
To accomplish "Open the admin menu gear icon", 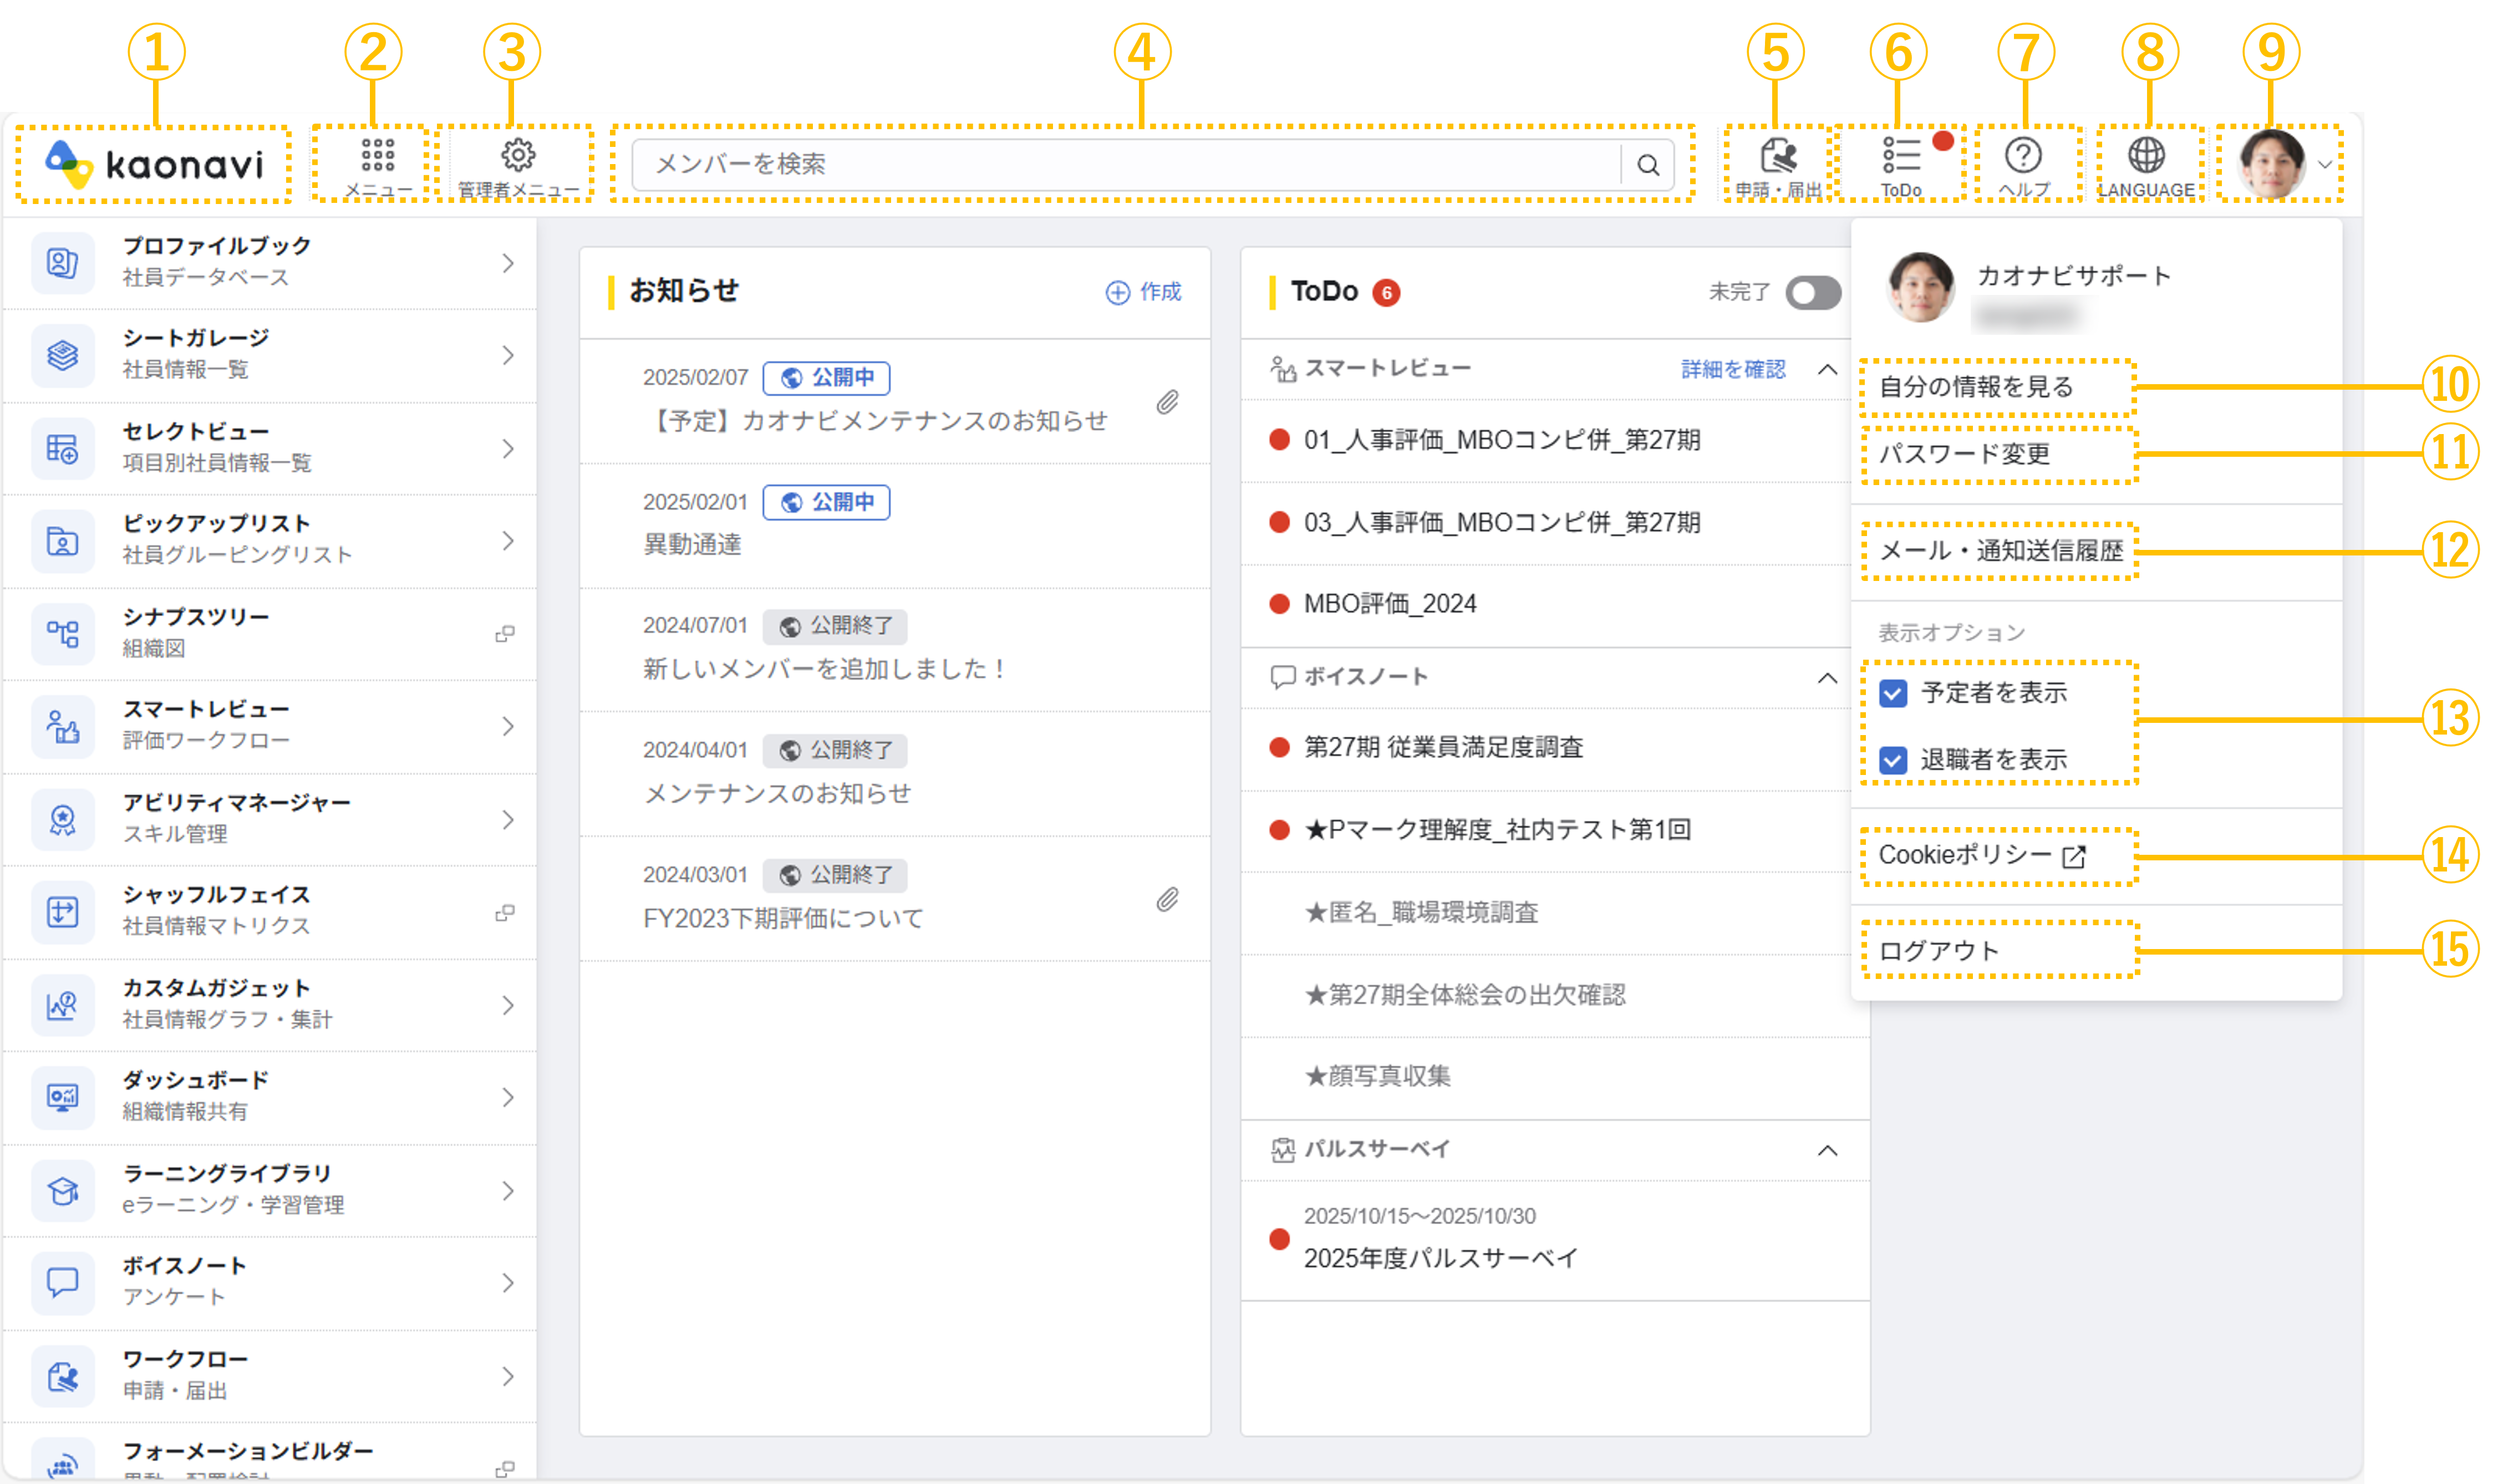I will 517,156.
